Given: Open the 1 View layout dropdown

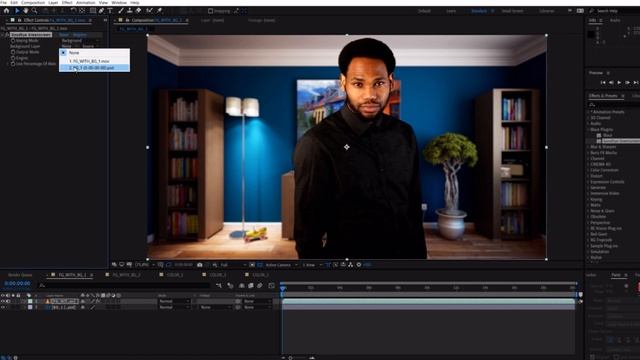Looking at the screenshot, I should [x=312, y=265].
